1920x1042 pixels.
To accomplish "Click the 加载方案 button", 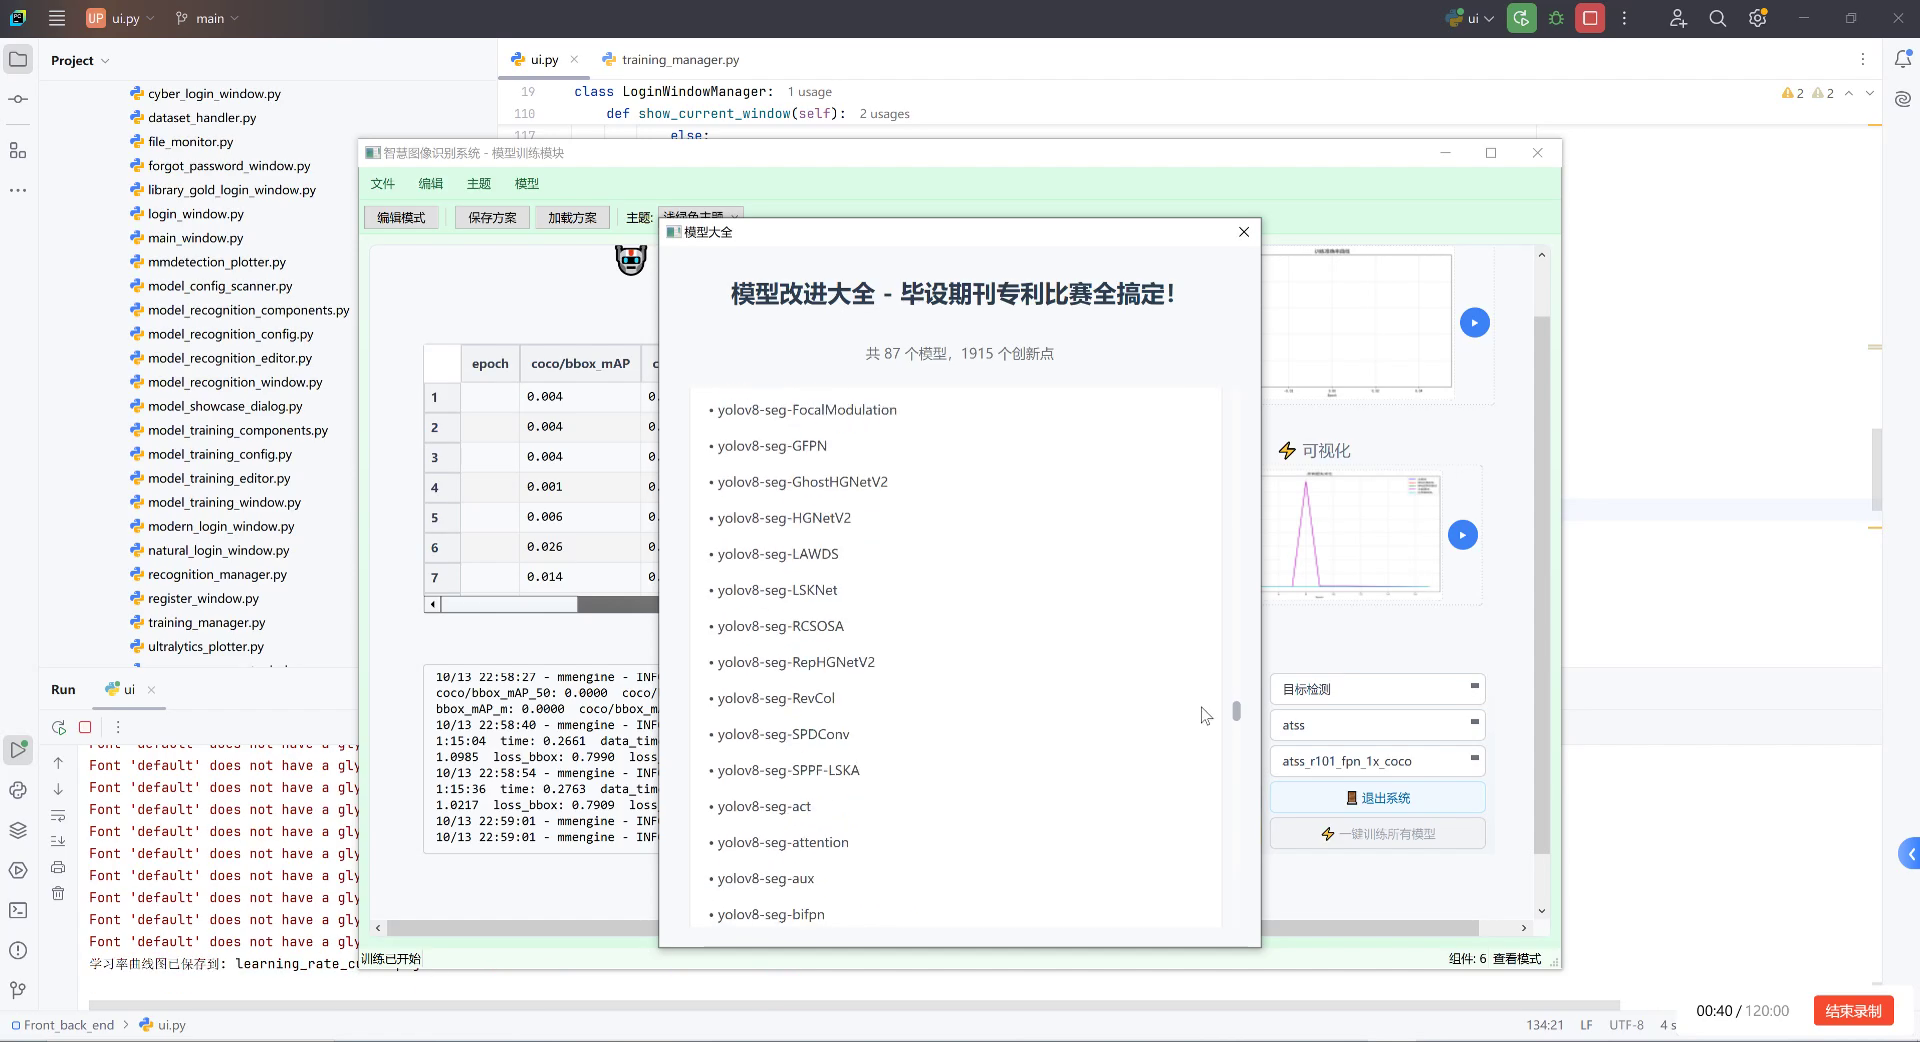I will pyautogui.click(x=572, y=217).
